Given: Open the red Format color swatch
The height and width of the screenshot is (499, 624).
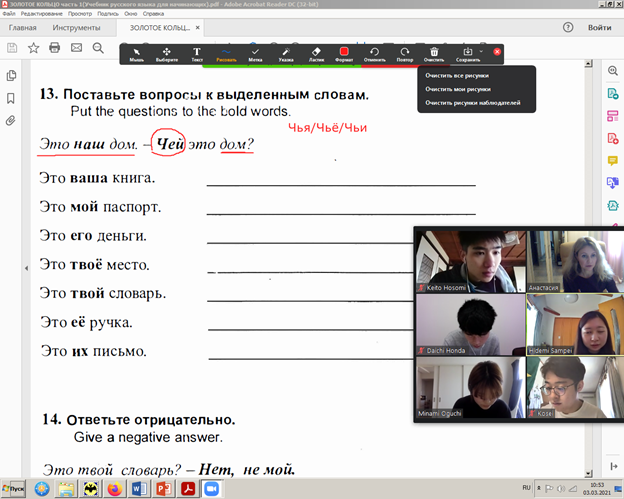Looking at the screenshot, I should (344, 53).
